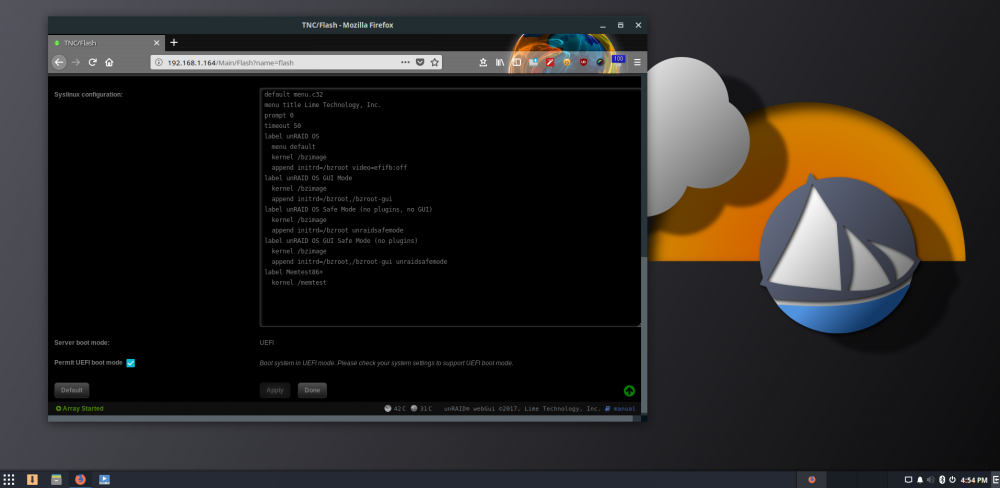
Task: Open the bookmarks star-tray toolbar icon
Action: pos(483,63)
